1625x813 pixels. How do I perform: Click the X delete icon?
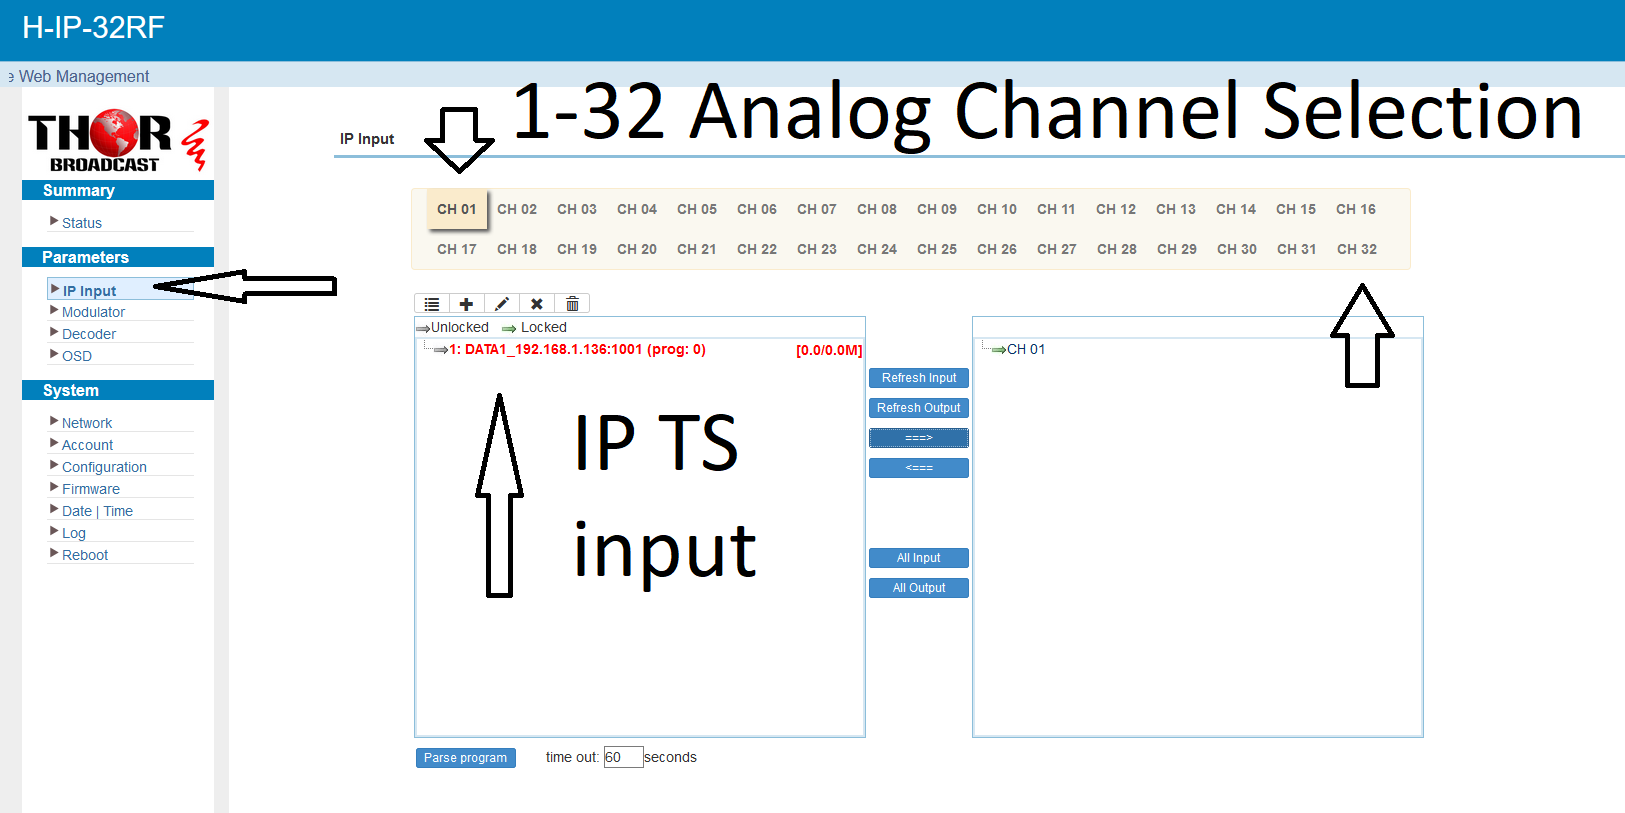click(537, 304)
